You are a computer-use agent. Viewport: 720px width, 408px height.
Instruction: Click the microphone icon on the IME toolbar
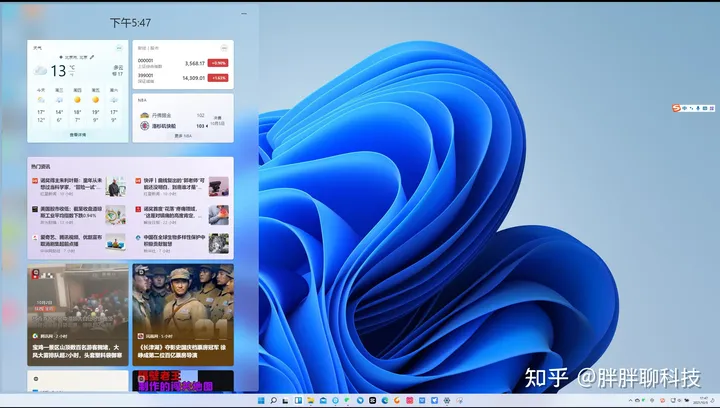click(698, 108)
